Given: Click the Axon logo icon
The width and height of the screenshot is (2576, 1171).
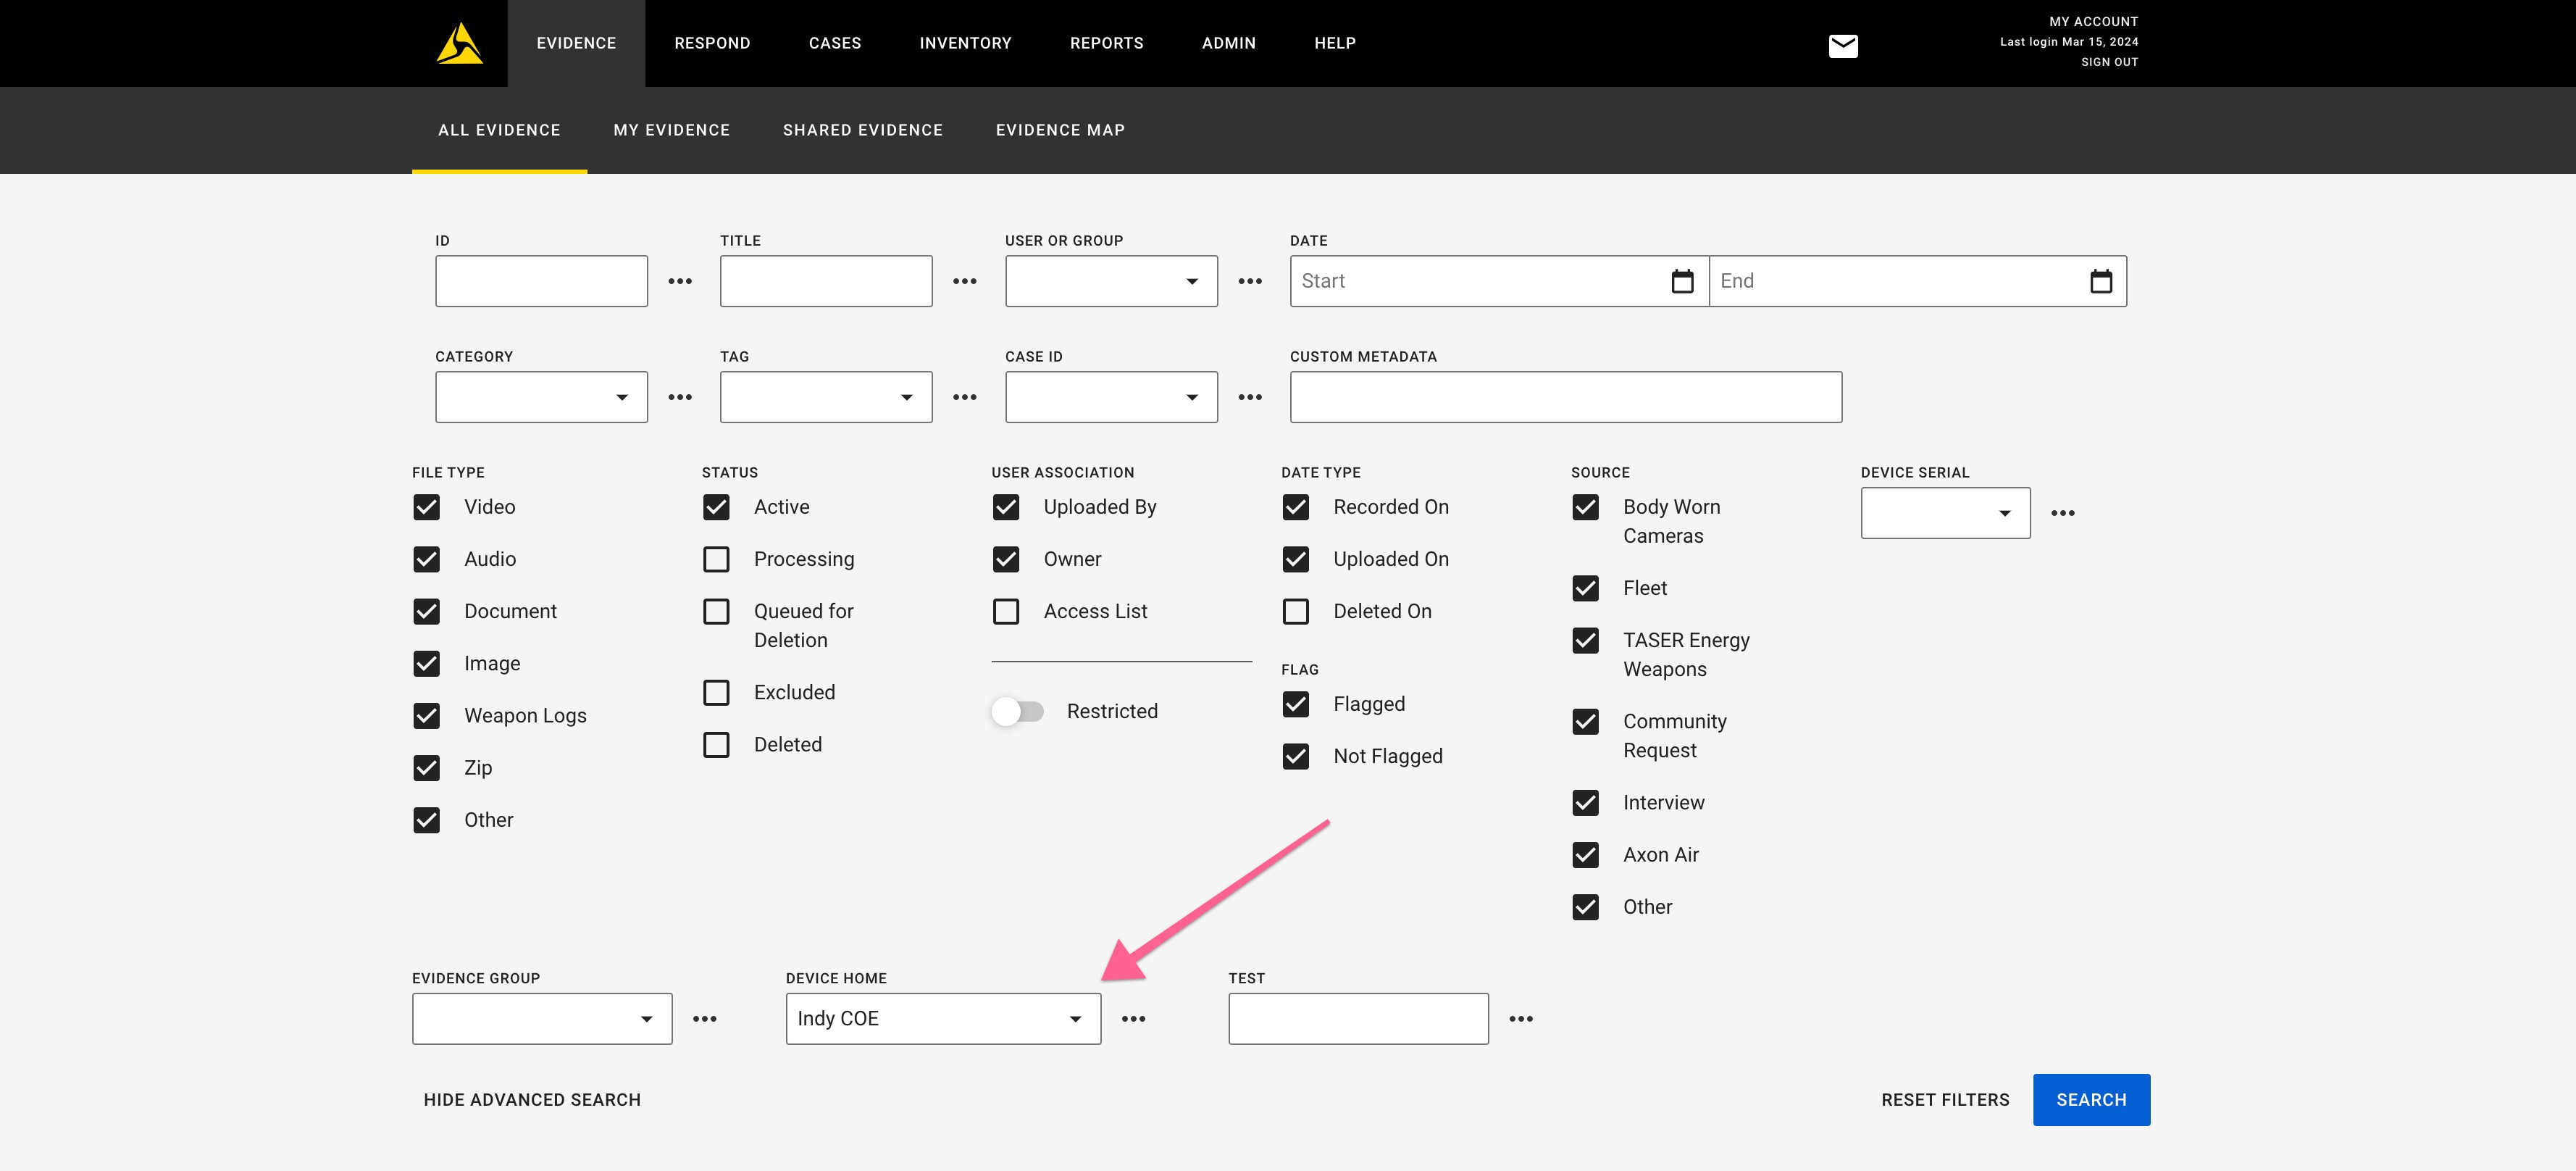Looking at the screenshot, I should click(x=459, y=44).
